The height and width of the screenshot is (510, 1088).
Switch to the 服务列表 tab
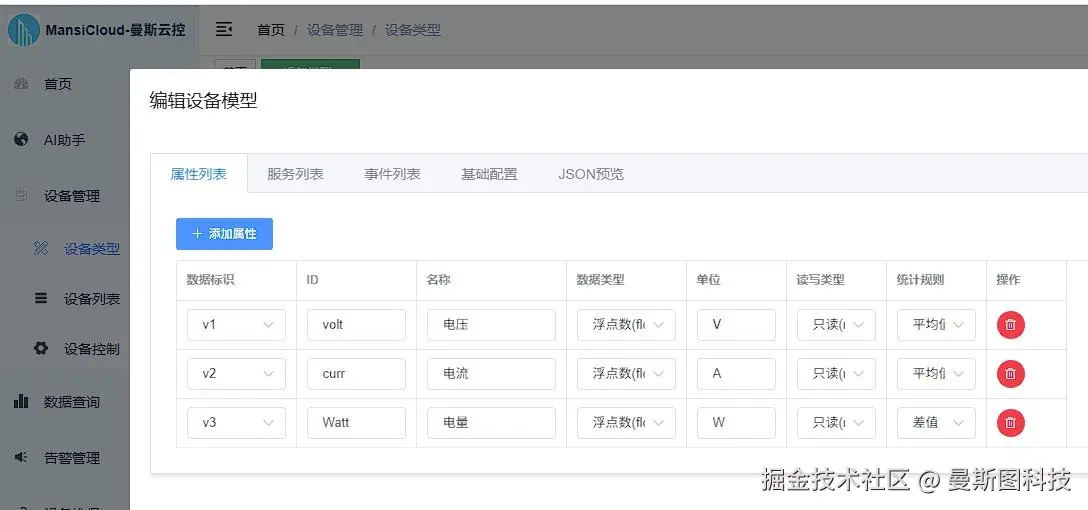(x=295, y=173)
